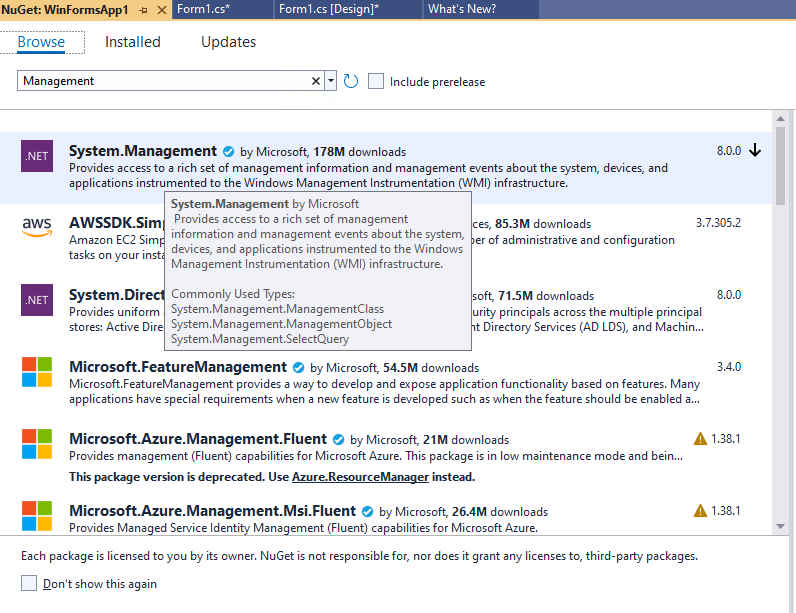Click version 8.0.0 of System.Management

(x=729, y=151)
